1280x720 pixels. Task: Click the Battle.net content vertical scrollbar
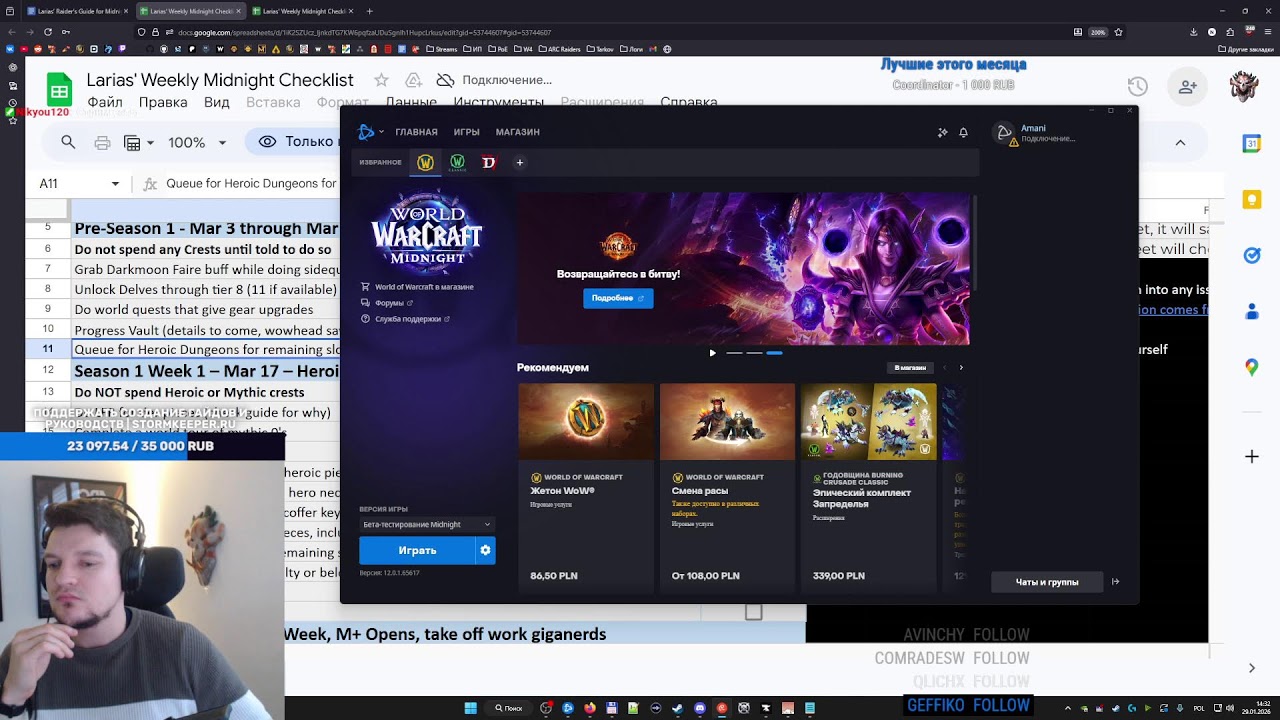point(974,245)
